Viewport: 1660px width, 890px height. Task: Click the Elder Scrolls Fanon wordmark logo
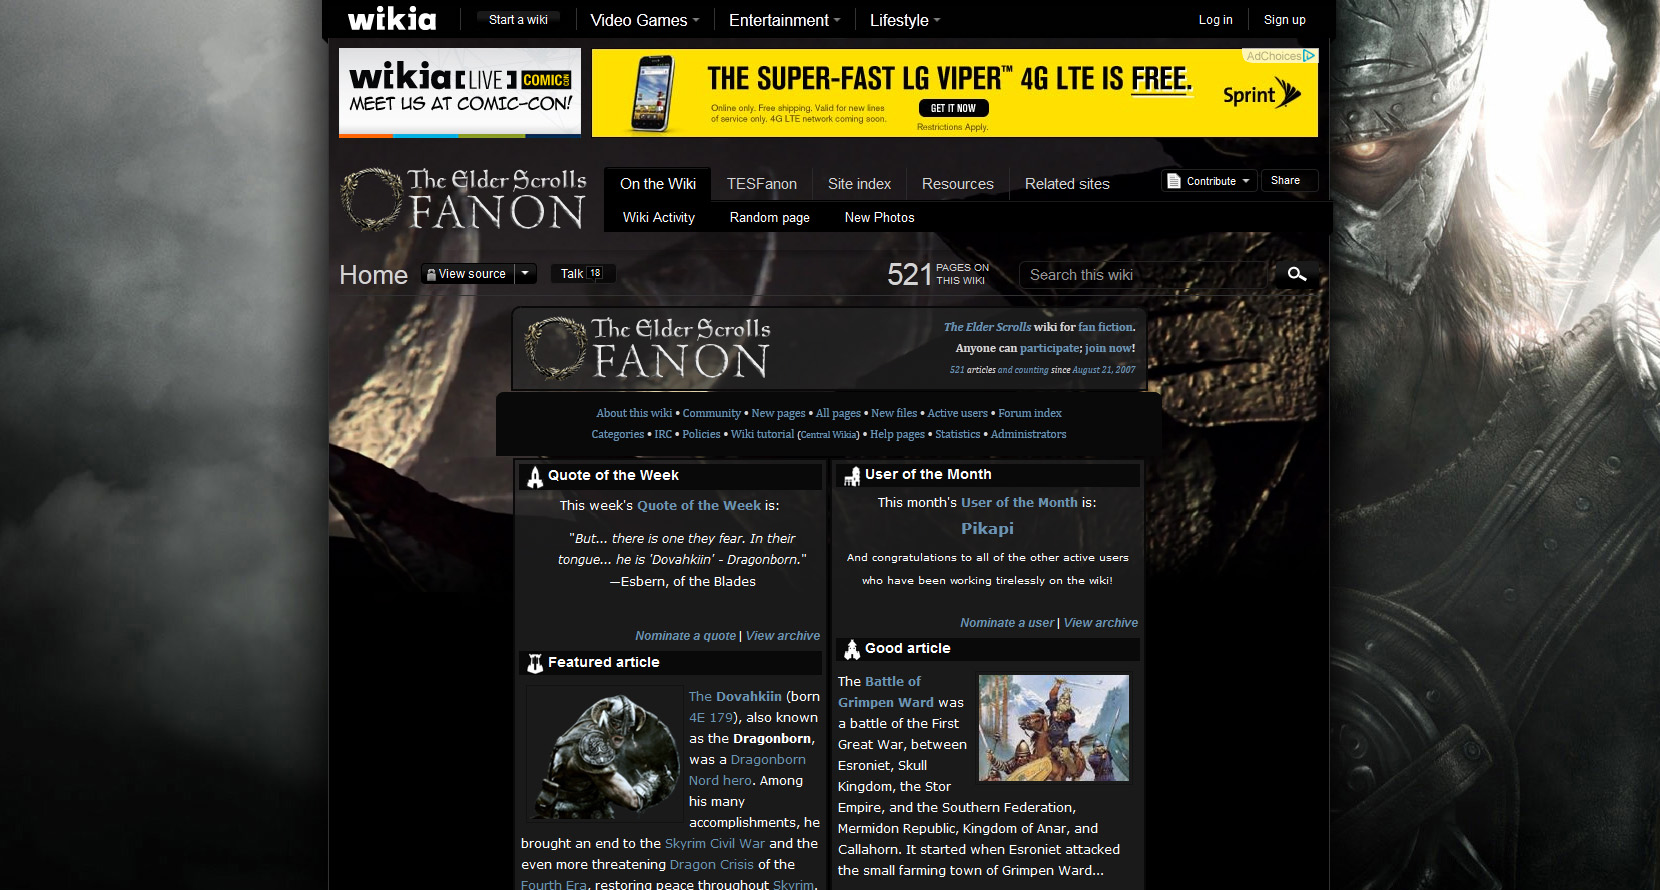[463, 199]
